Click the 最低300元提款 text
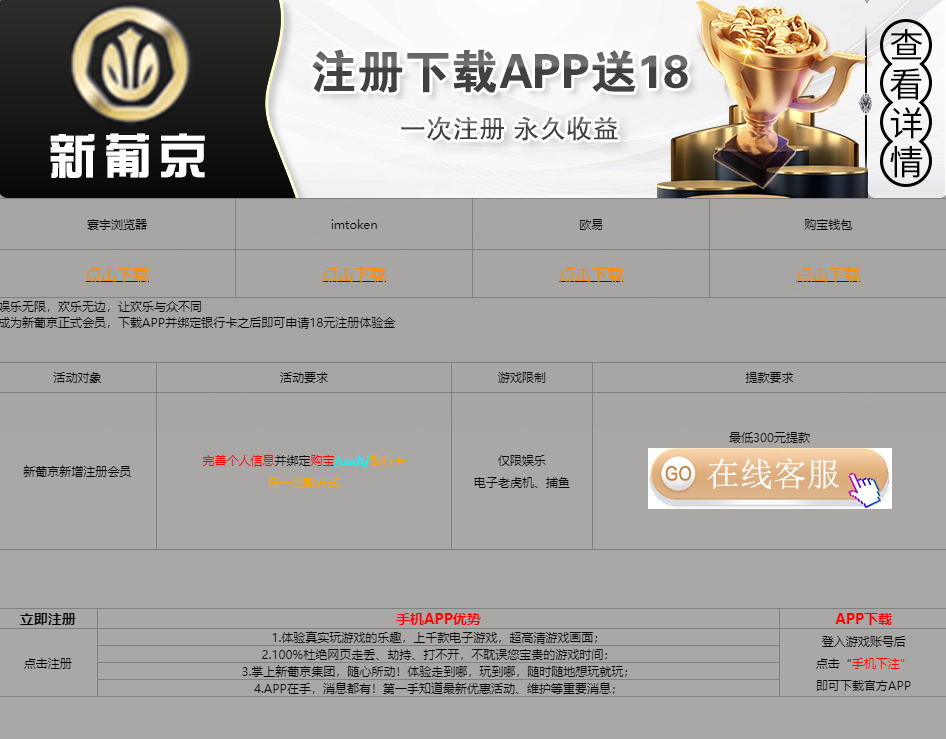The height and width of the screenshot is (739, 946). coord(769,437)
